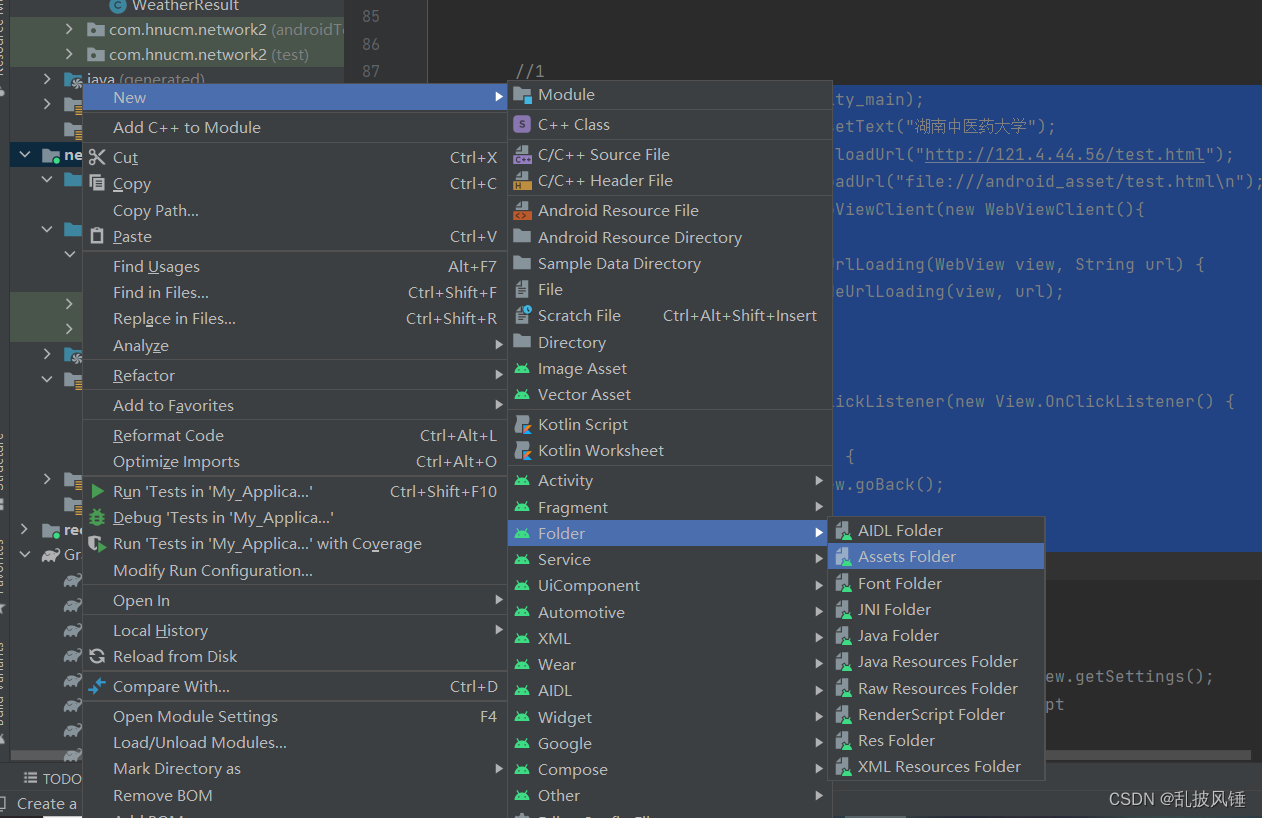Image resolution: width=1262 pixels, height=818 pixels.
Task: Click the Kotlin Worksheet icon
Action: 522,451
